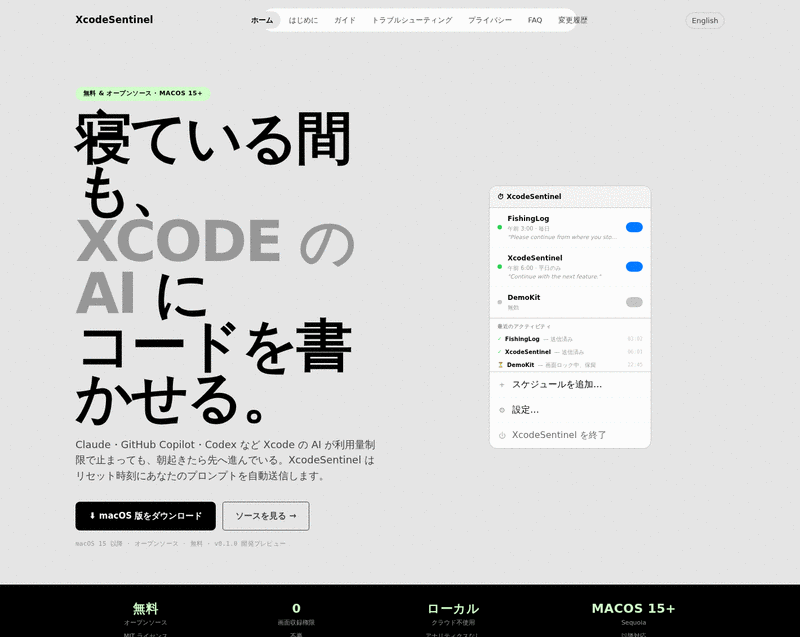Click the 22:45 activity timestamp

coord(635,365)
